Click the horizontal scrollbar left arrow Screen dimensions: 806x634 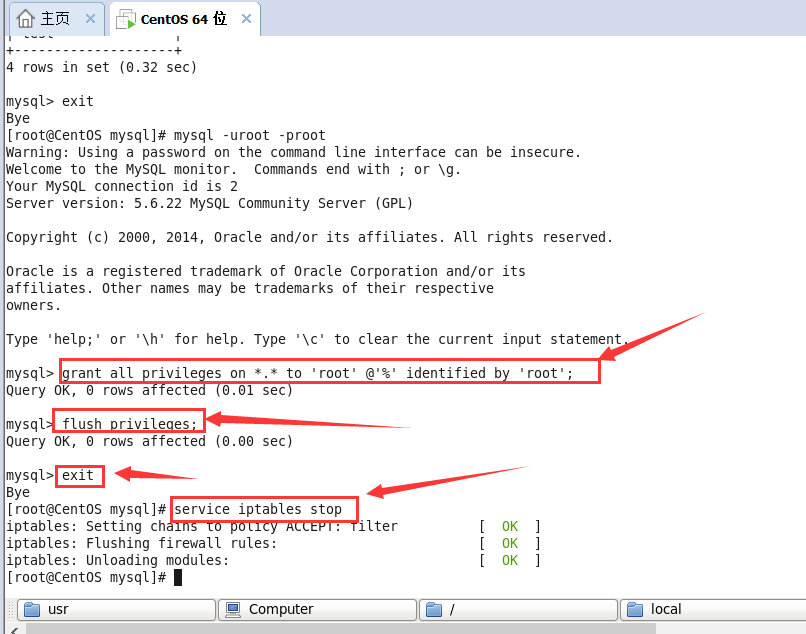coord(14,630)
